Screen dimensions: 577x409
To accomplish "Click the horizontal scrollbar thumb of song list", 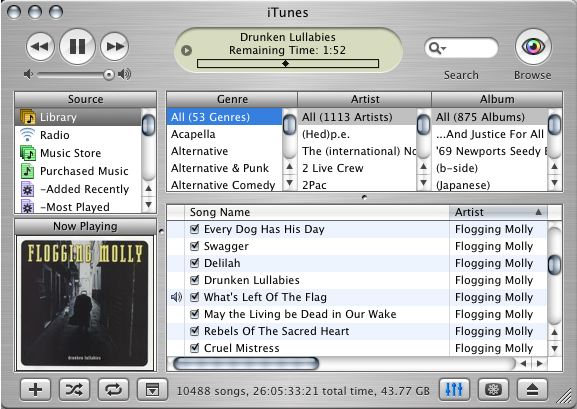I will 246,364.
